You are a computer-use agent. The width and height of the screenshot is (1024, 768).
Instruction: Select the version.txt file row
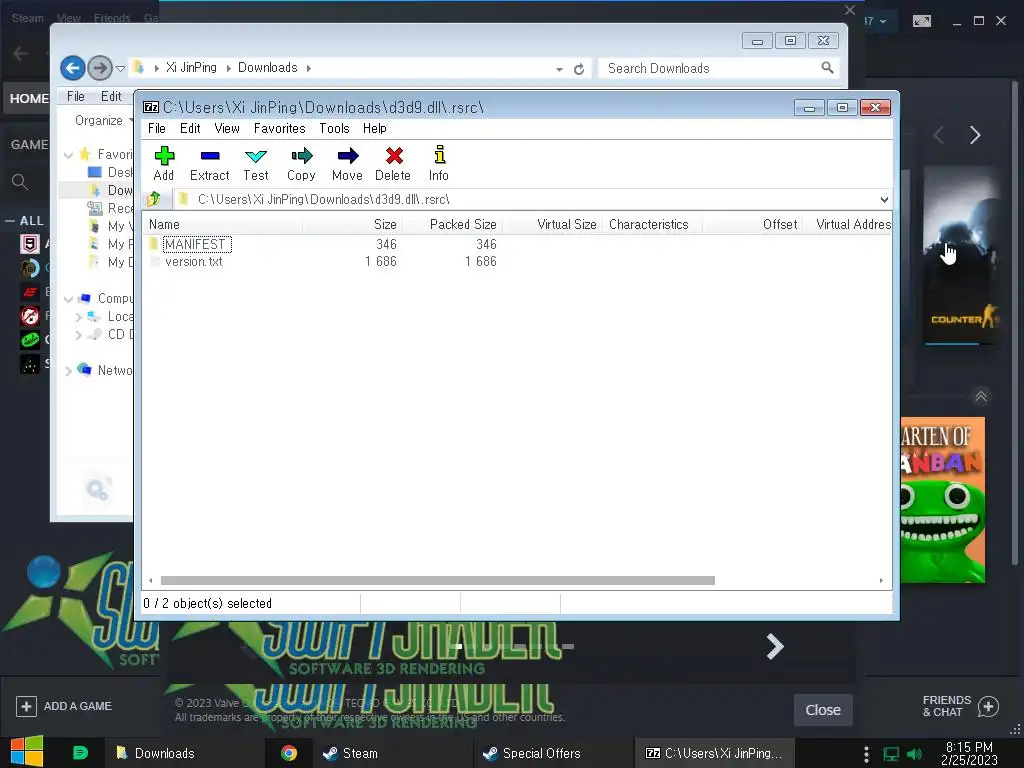193,262
